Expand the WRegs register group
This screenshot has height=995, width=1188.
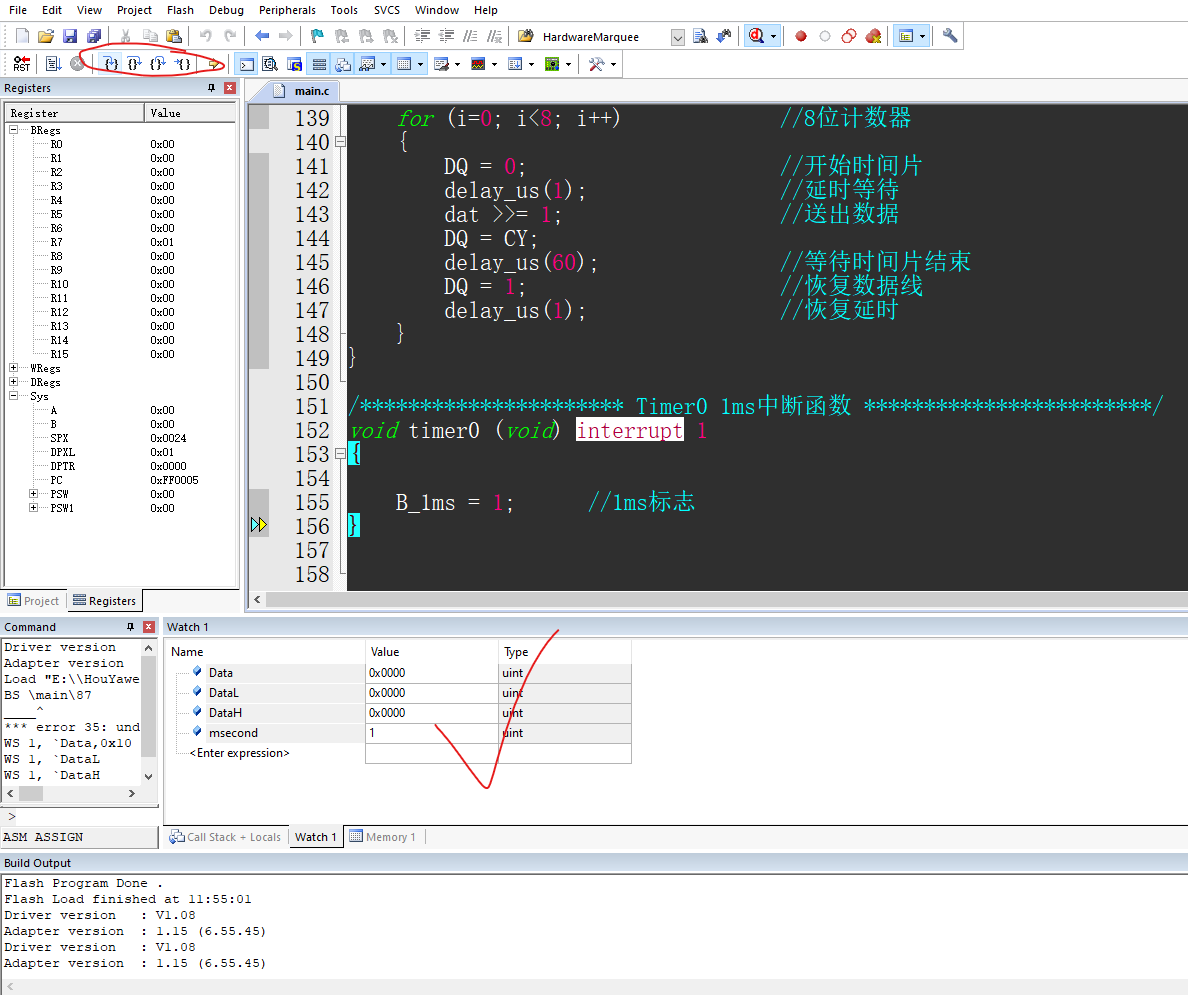coord(13,368)
